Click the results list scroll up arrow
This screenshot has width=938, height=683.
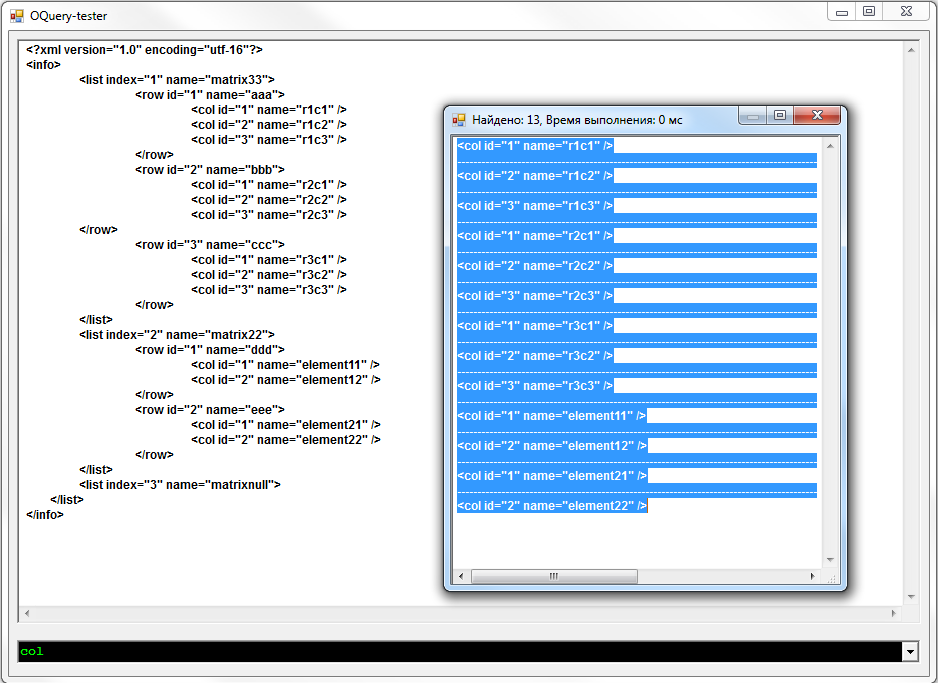coord(830,145)
